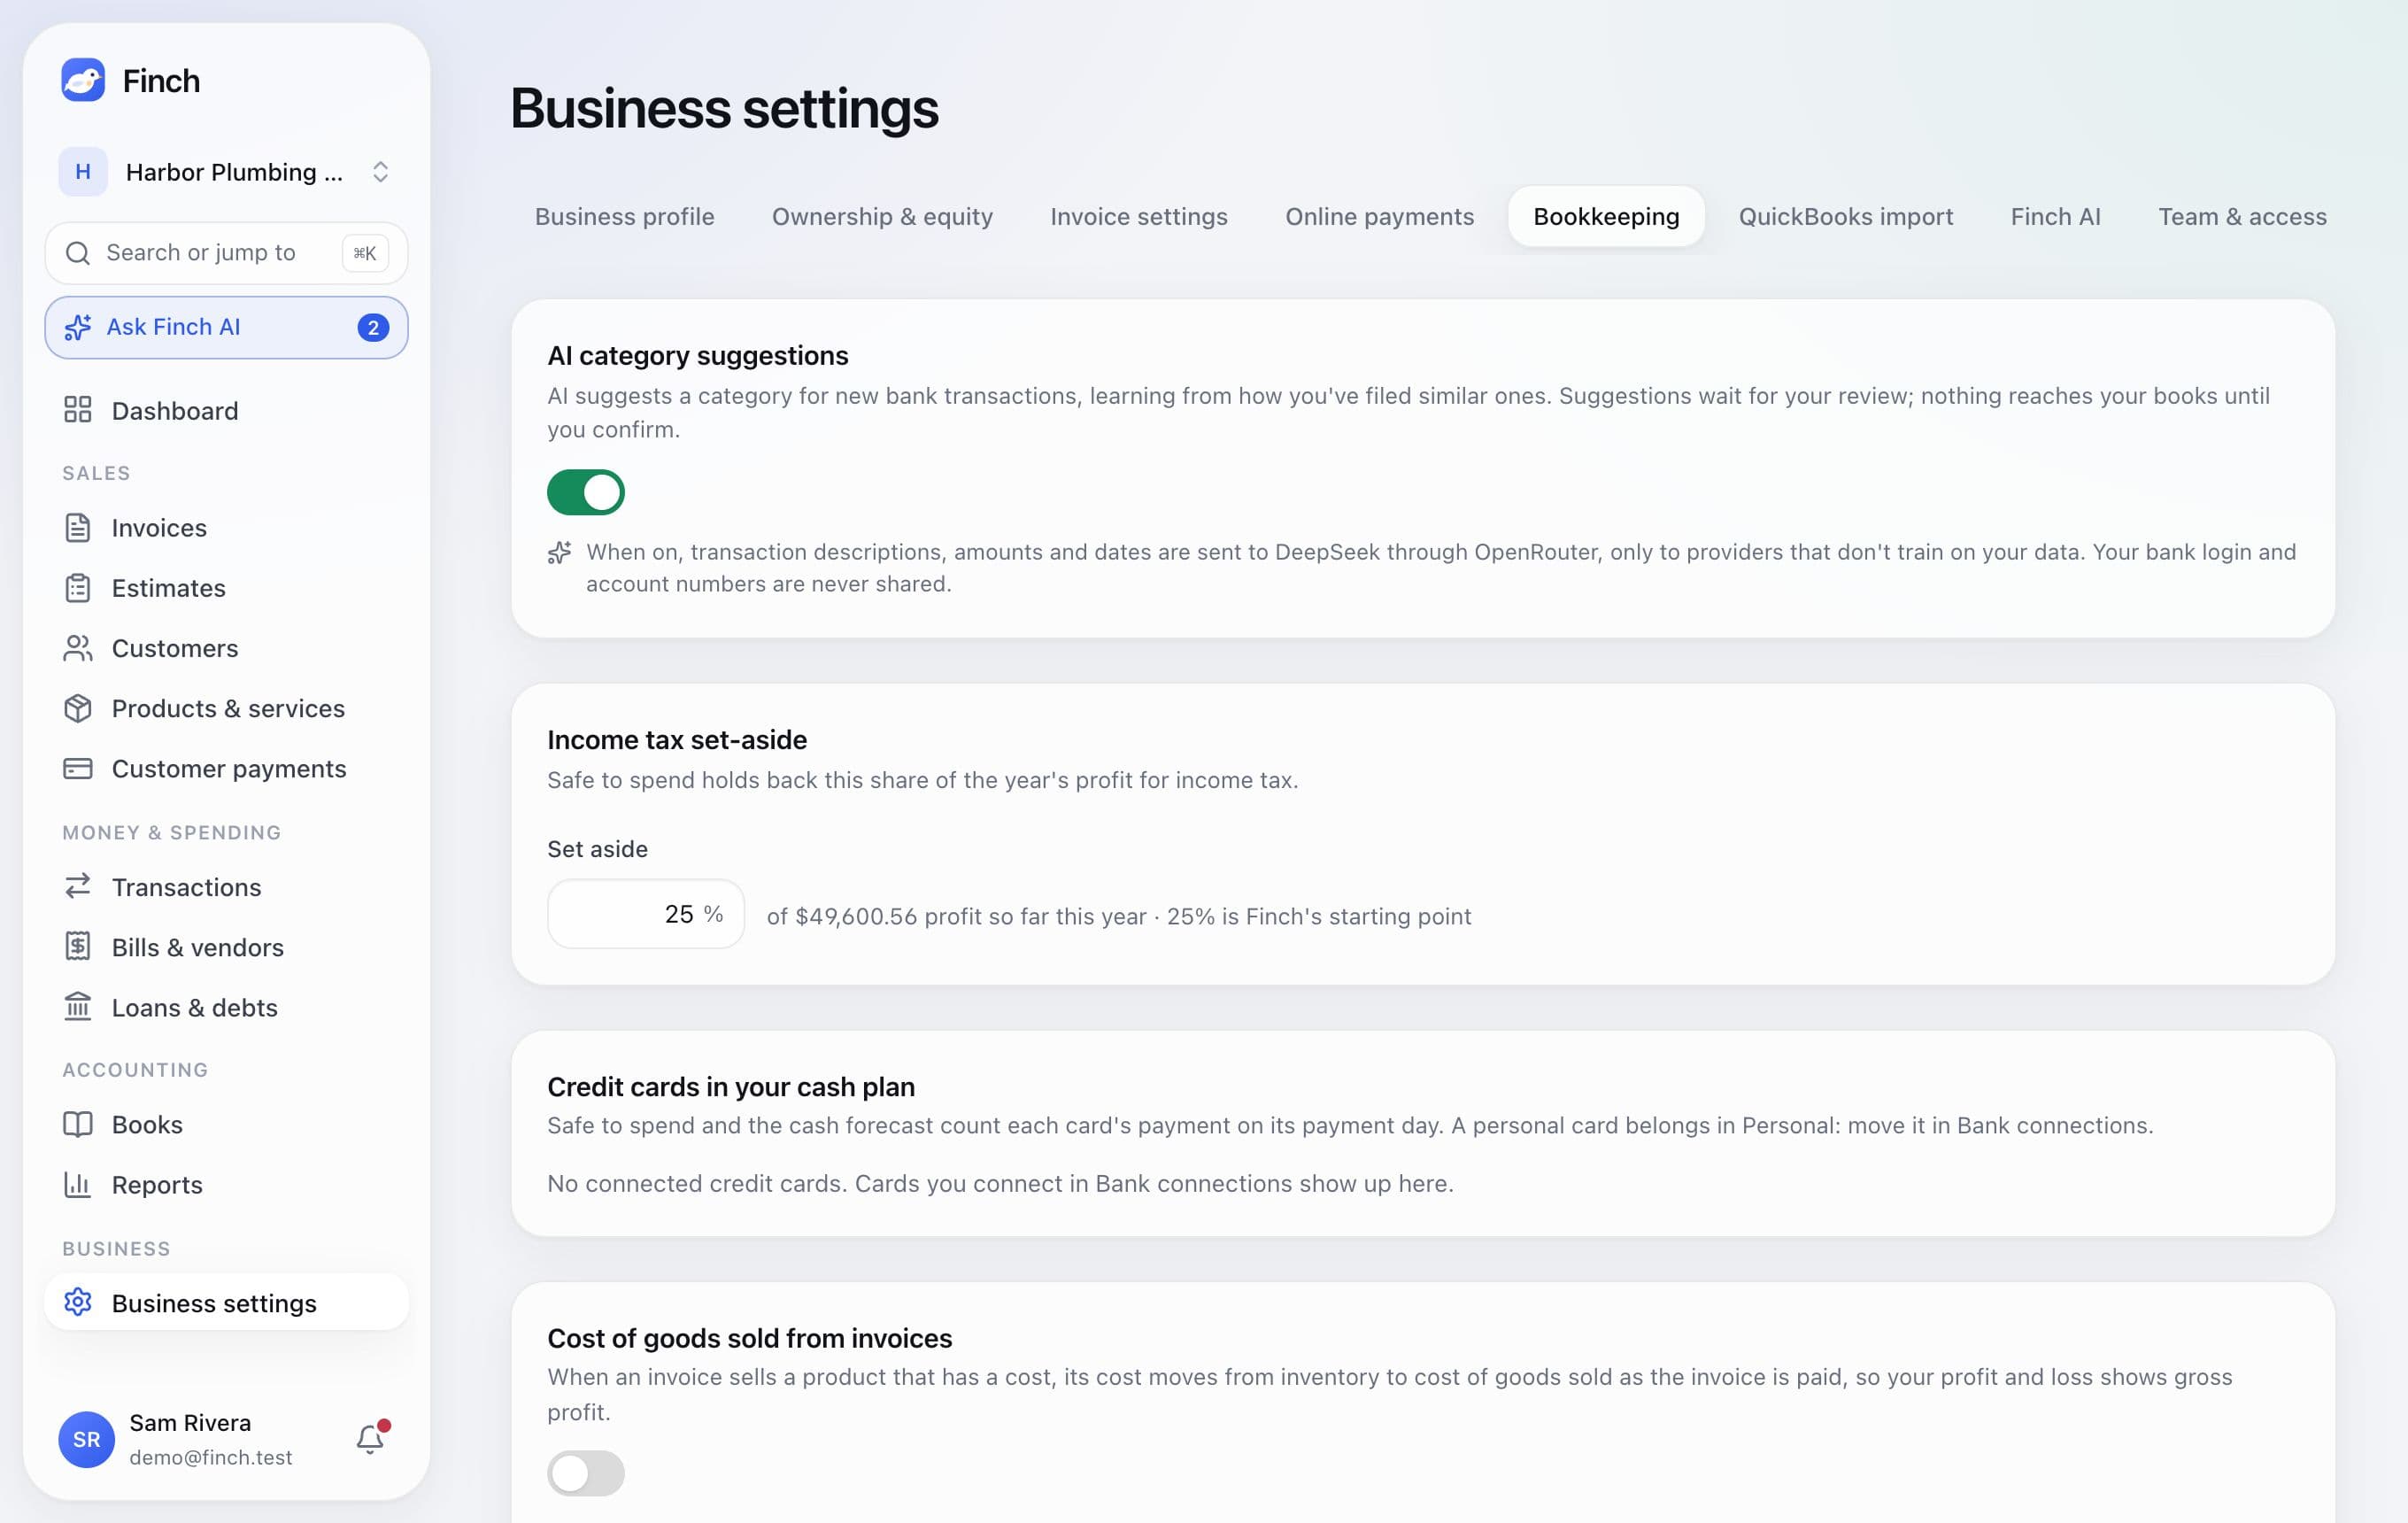Click the Set aside percentage field
This screenshot has width=2408, height=1523.
[x=646, y=914]
